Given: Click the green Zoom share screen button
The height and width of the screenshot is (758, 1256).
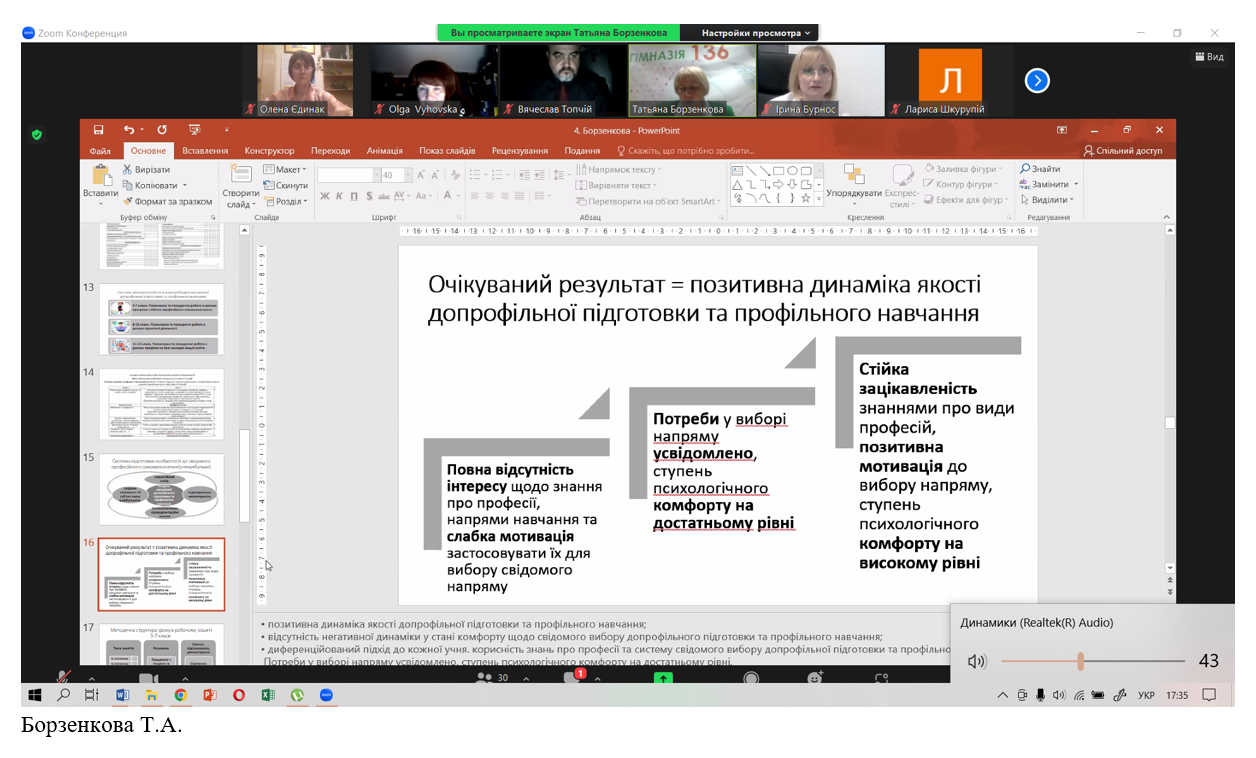Looking at the screenshot, I should 662,678.
